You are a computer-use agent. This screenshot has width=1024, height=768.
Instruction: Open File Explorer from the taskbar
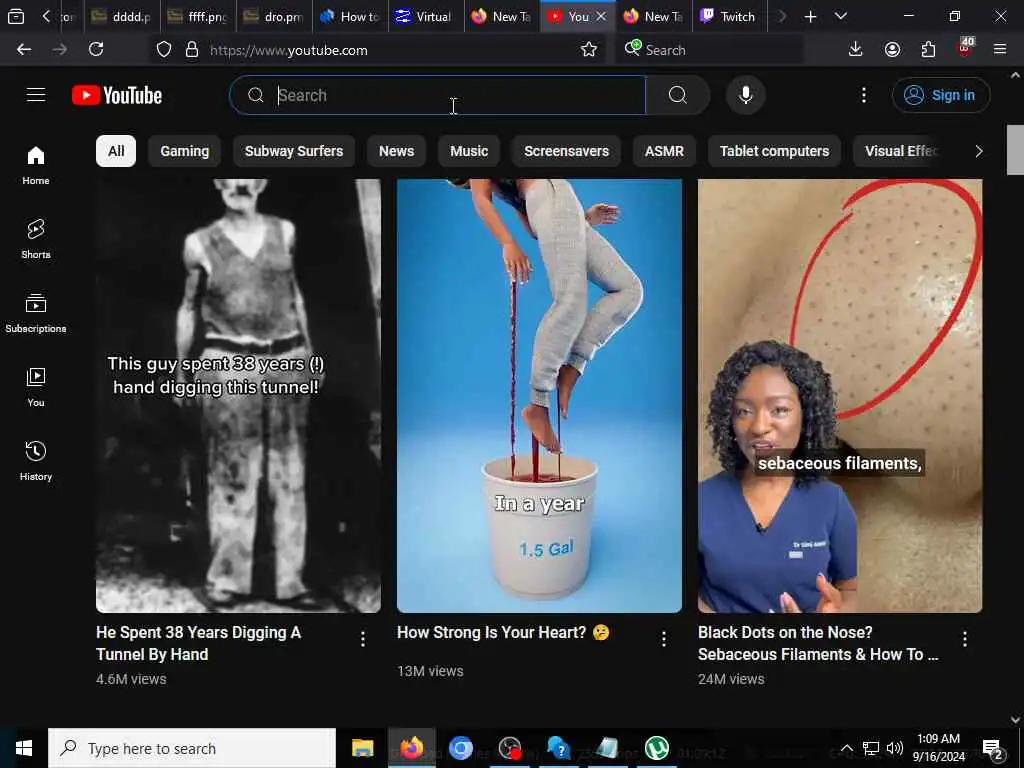tap(362, 748)
